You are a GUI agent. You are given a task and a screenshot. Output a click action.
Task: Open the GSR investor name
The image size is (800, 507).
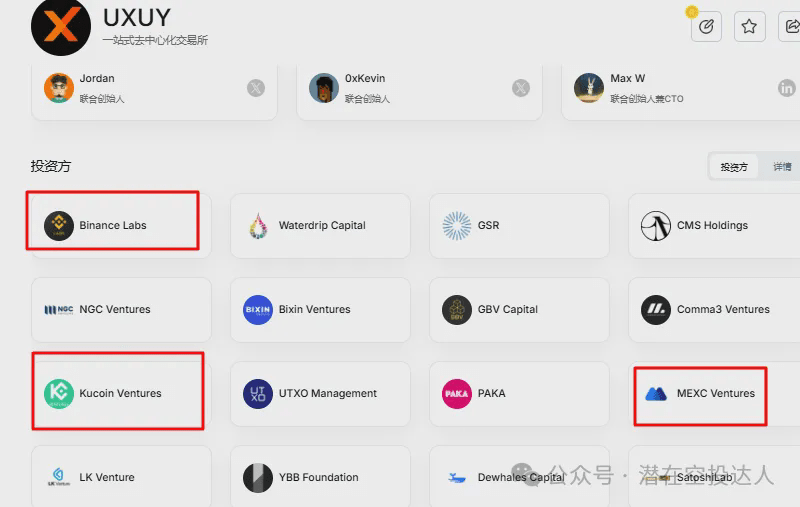[488, 225]
